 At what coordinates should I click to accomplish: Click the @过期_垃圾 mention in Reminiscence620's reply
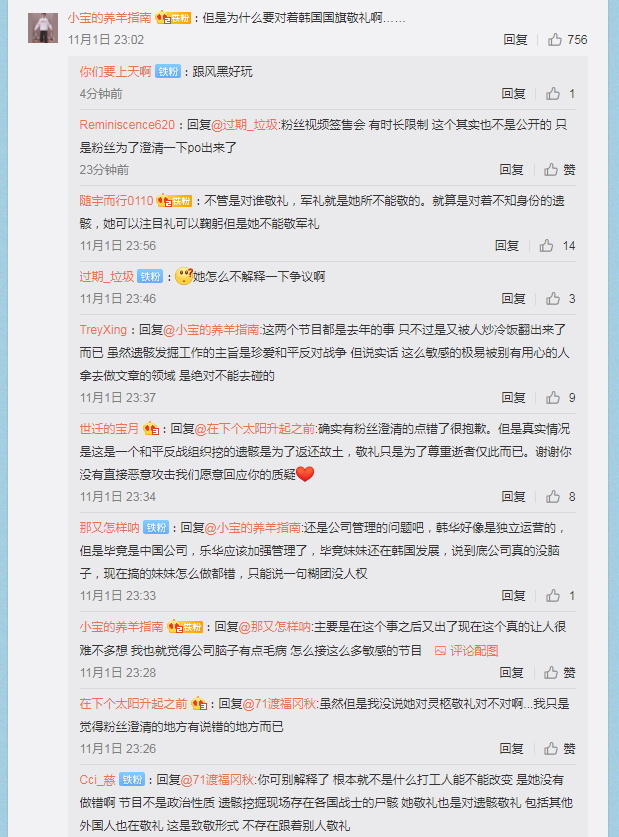[x=245, y=125]
